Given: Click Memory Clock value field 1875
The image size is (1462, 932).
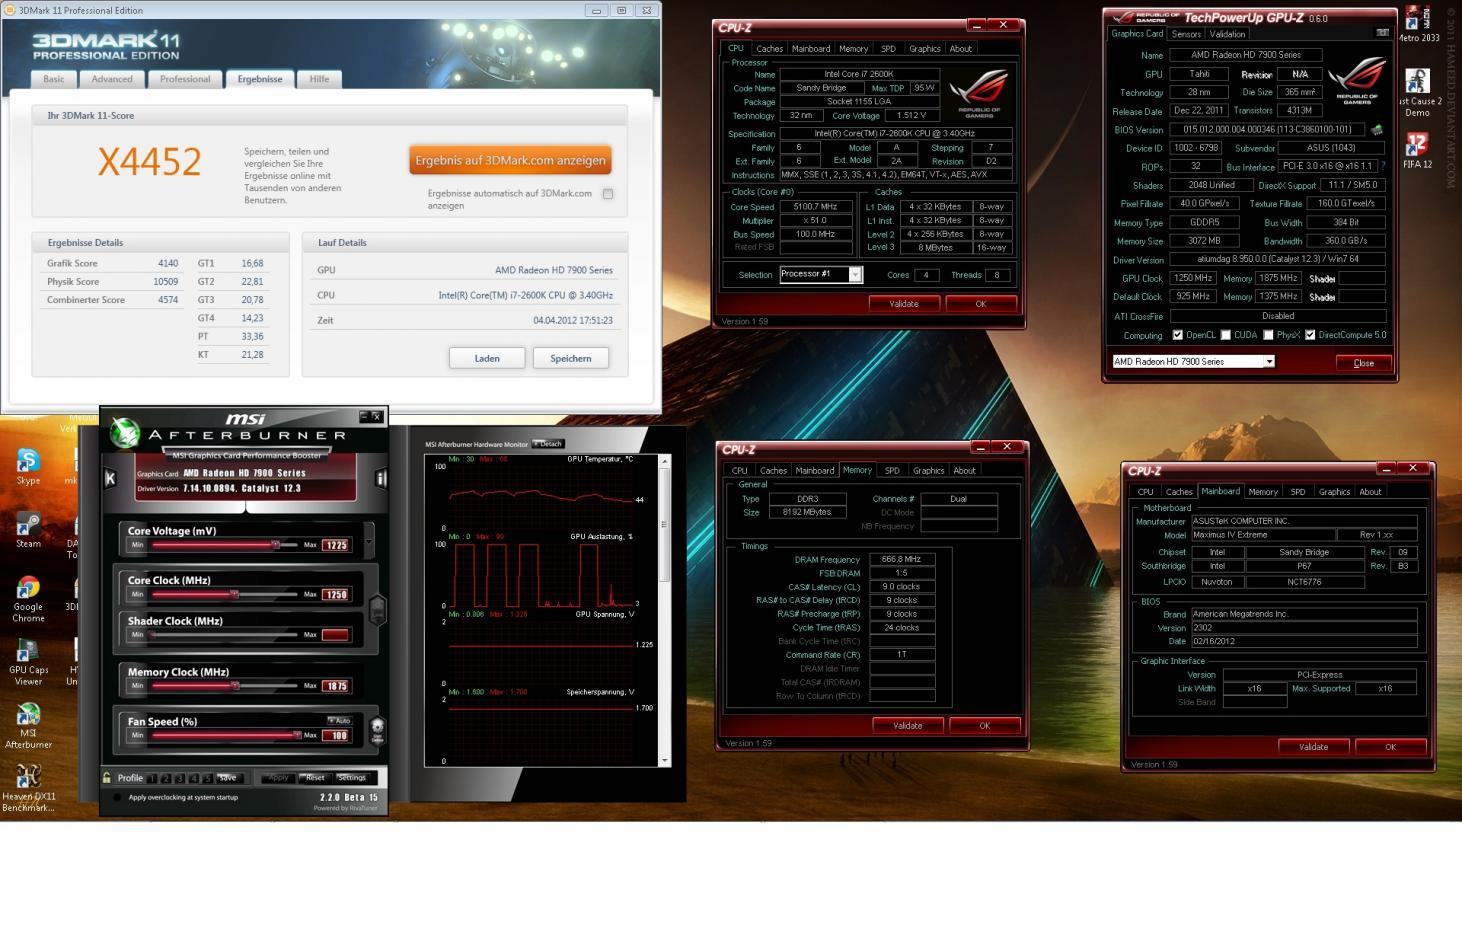Looking at the screenshot, I should tap(335, 686).
